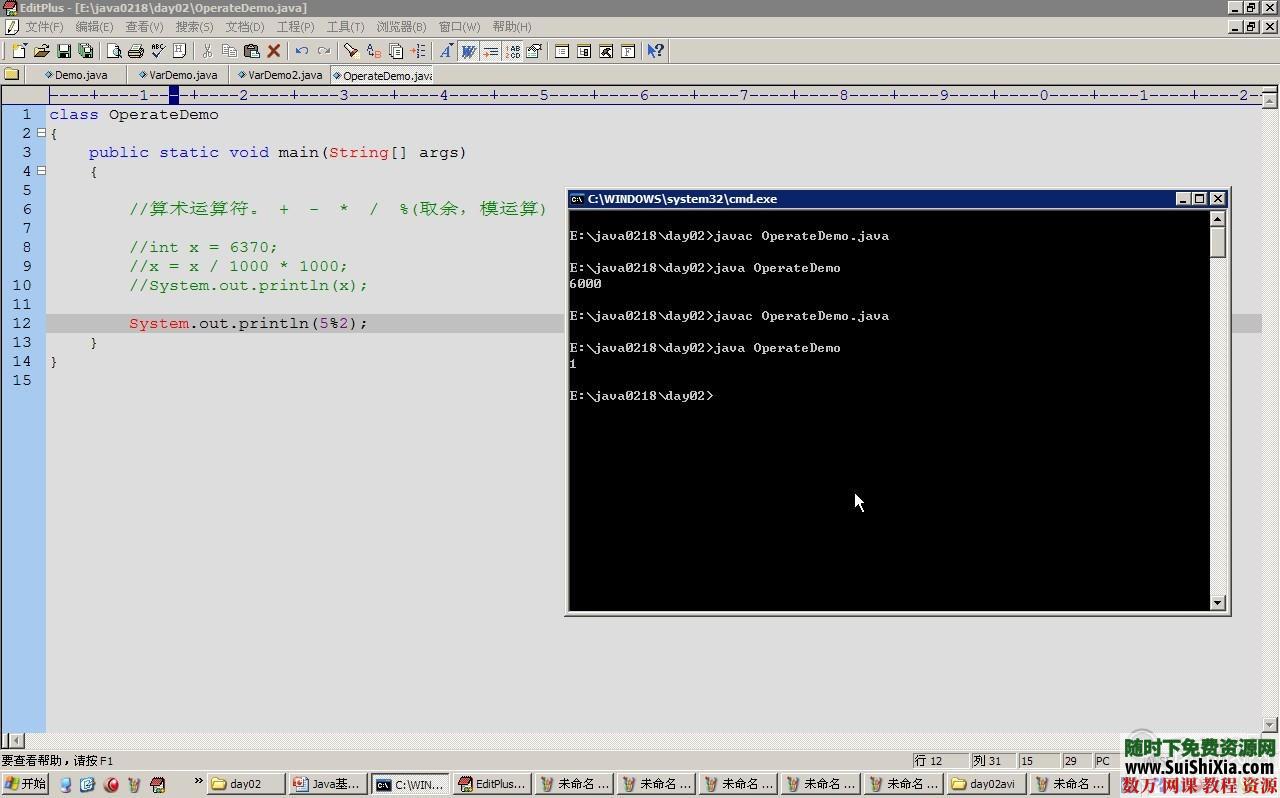Open the 搜索(S) menu
Screen dimensions: 1280x798
pyautogui.click(x=194, y=27)
